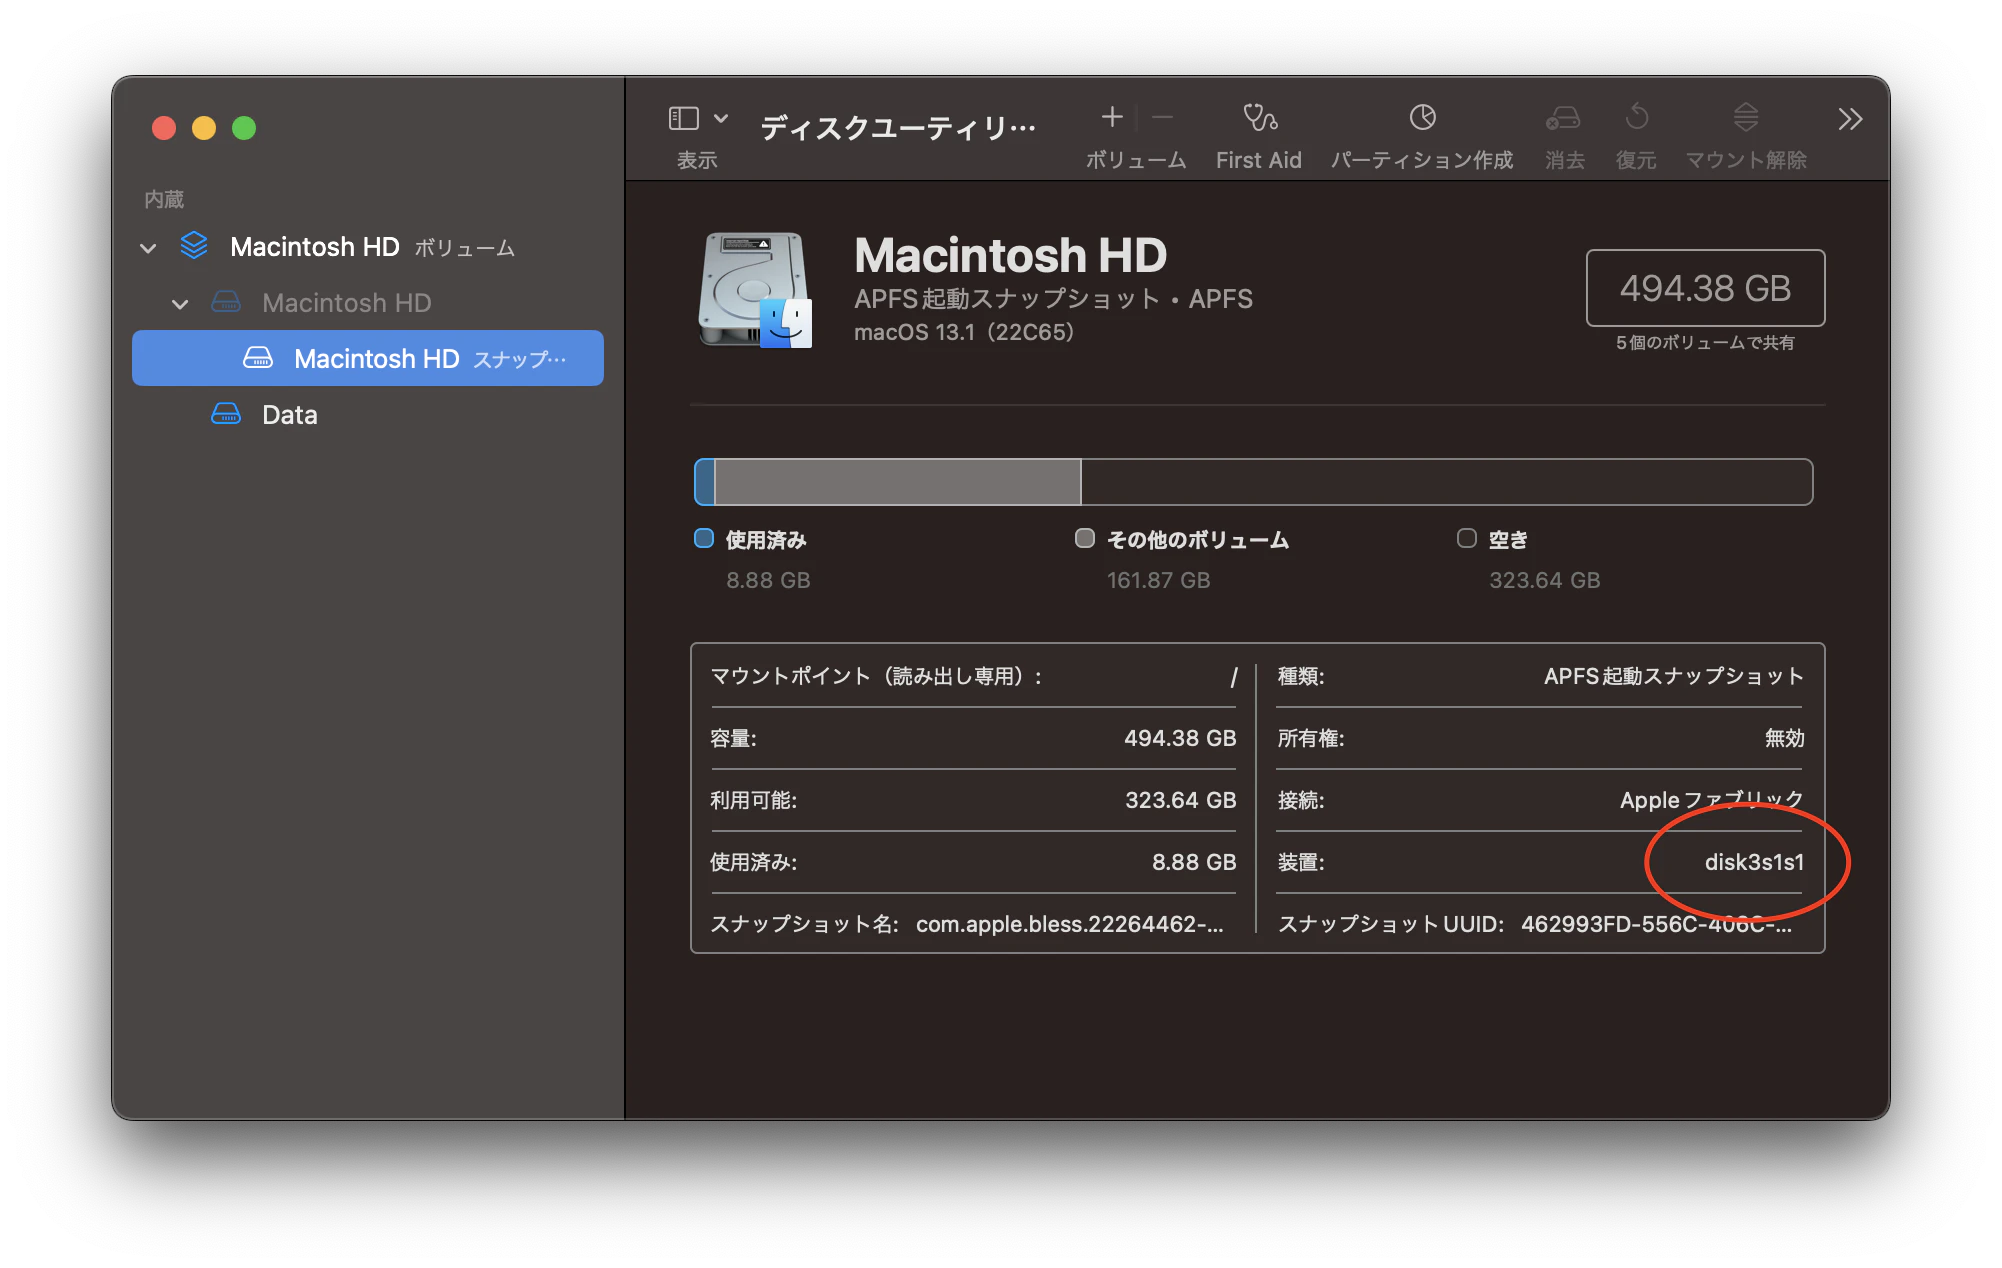Click the ボリューム toolbar label

(x=1136, y=160)
